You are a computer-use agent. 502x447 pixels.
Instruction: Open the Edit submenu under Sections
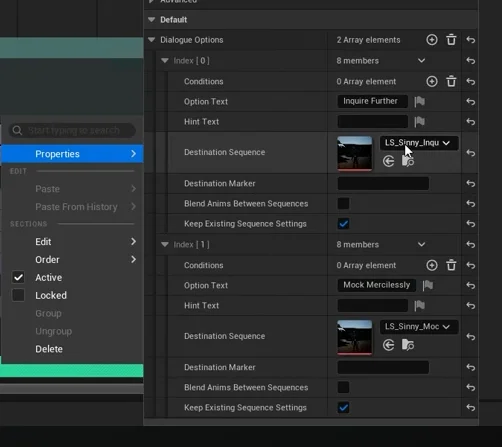(72, 242)
